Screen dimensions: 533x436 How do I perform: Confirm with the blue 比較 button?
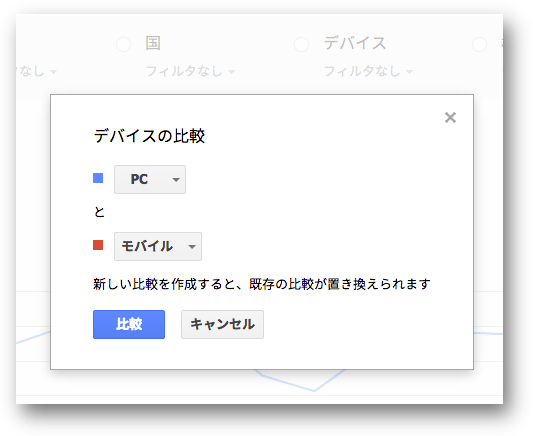pyautogui.click(x=129, y=324)
